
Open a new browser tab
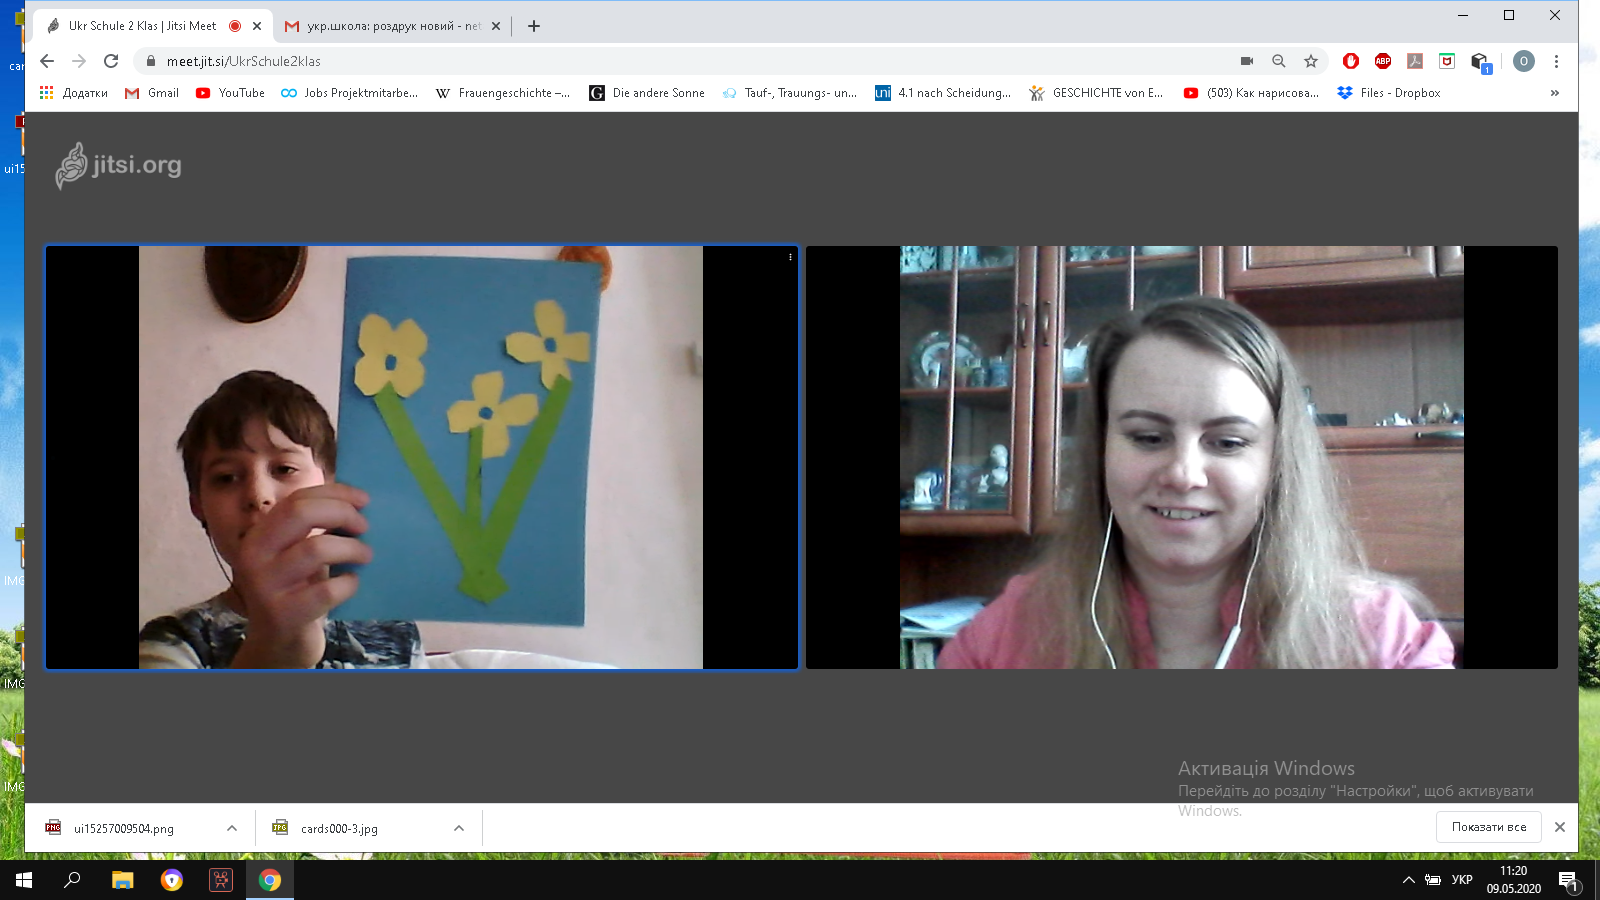[x=534, y=26]
